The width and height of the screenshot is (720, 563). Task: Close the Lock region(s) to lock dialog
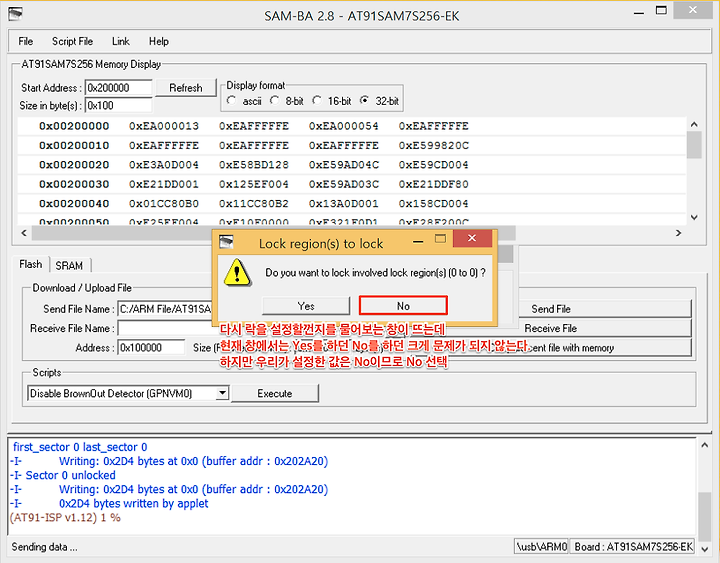[472, 238]
